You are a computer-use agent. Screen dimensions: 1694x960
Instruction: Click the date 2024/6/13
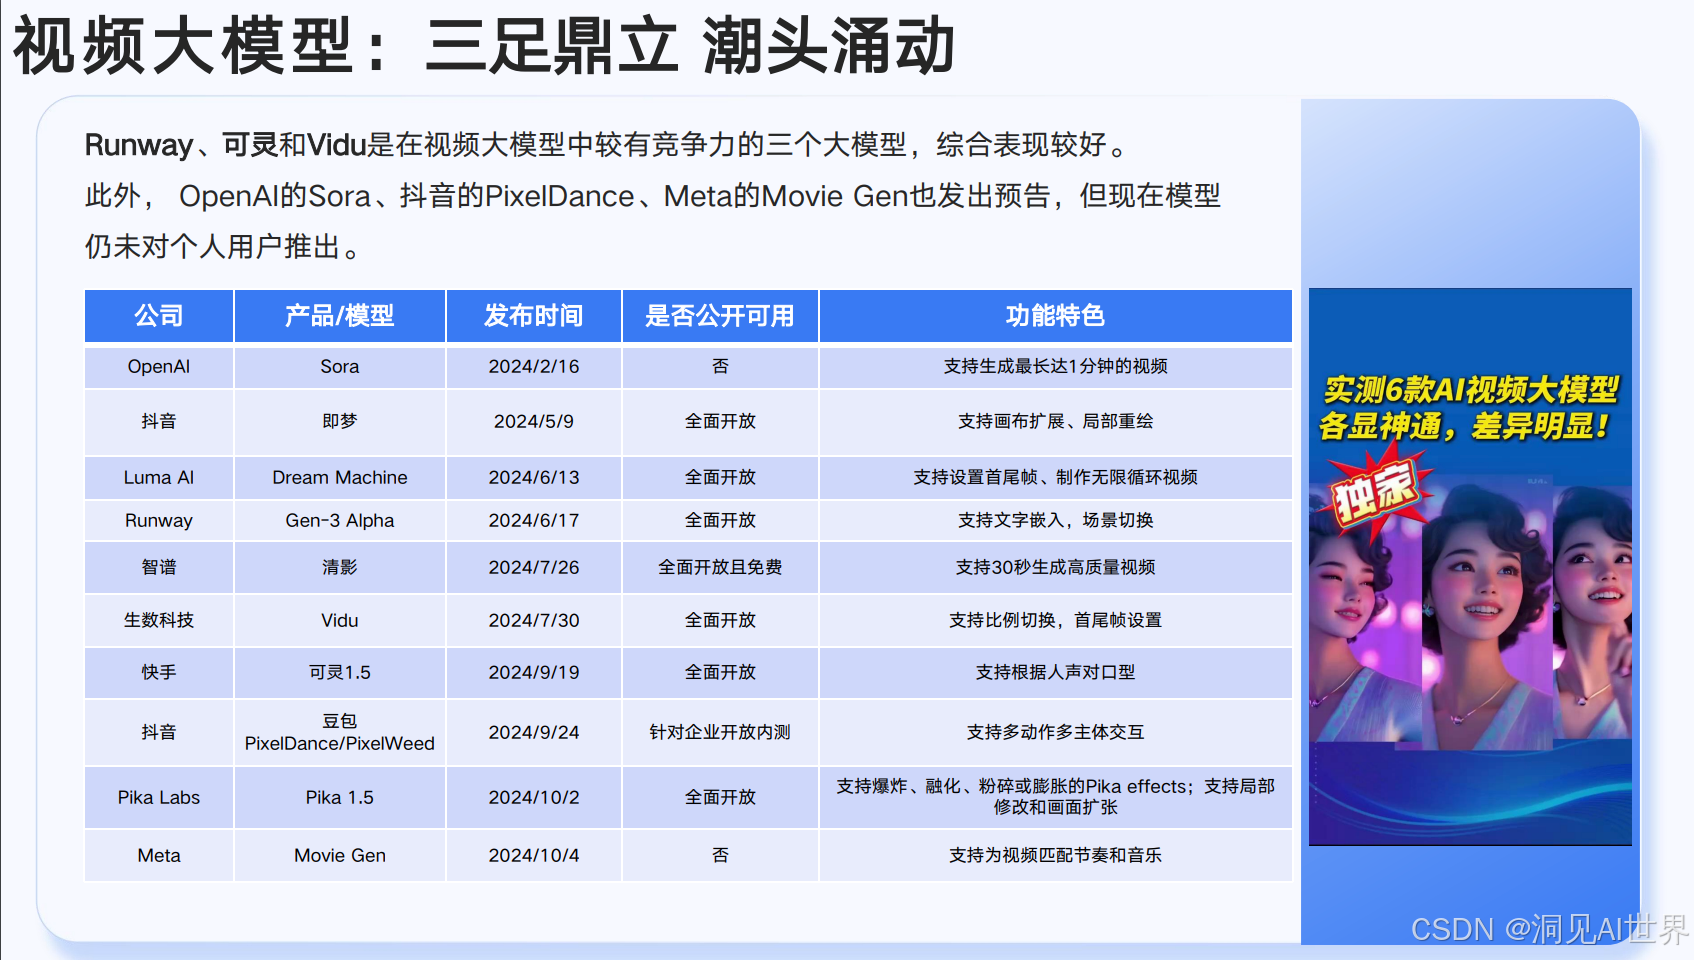(534, 478)
